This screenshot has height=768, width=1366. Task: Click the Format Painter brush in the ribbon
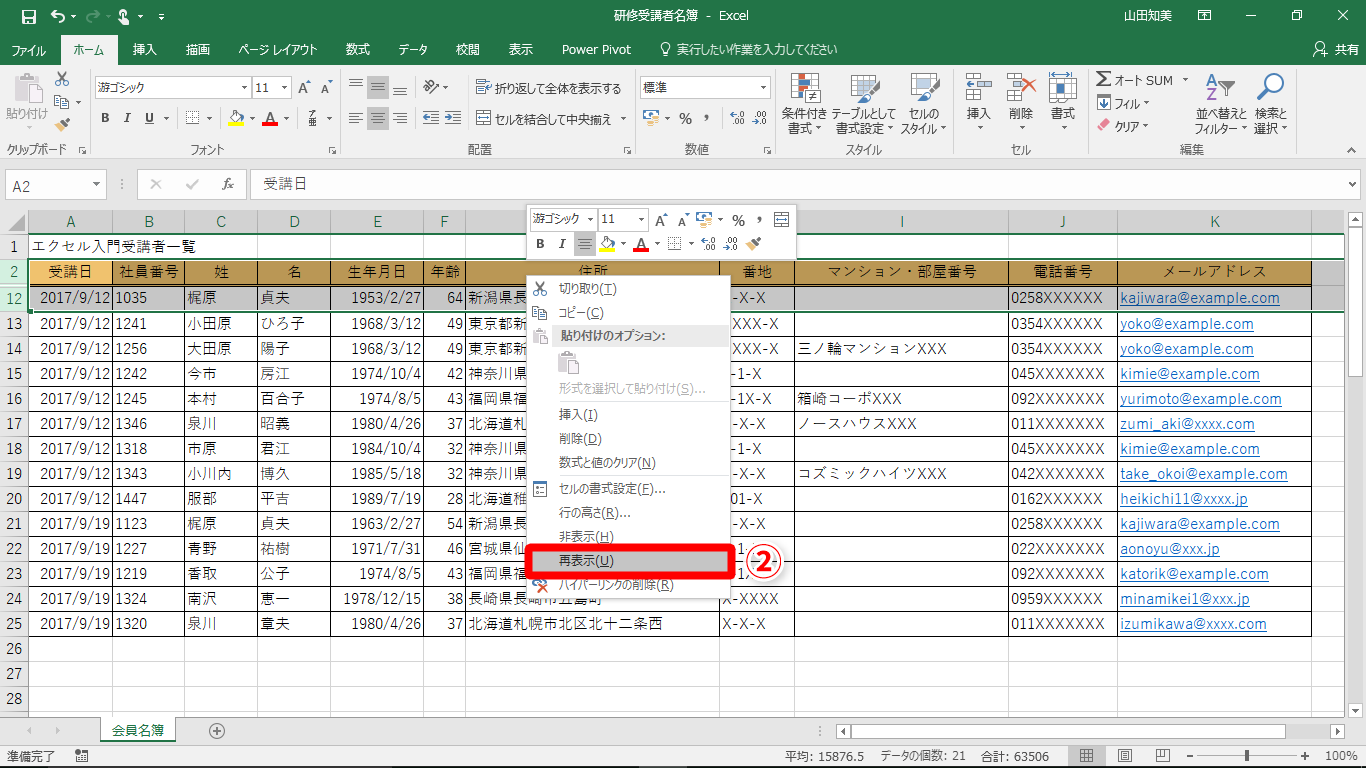tap(62, 125)
